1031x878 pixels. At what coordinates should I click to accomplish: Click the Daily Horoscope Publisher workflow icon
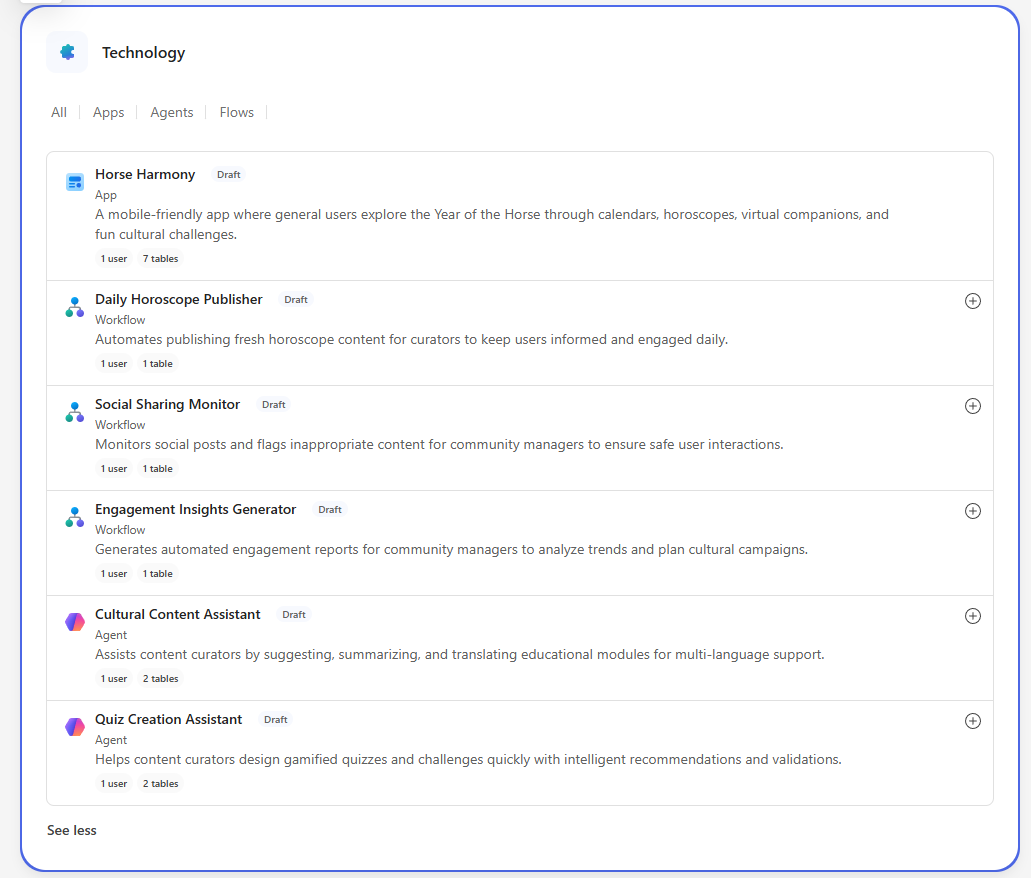(75, 307)
